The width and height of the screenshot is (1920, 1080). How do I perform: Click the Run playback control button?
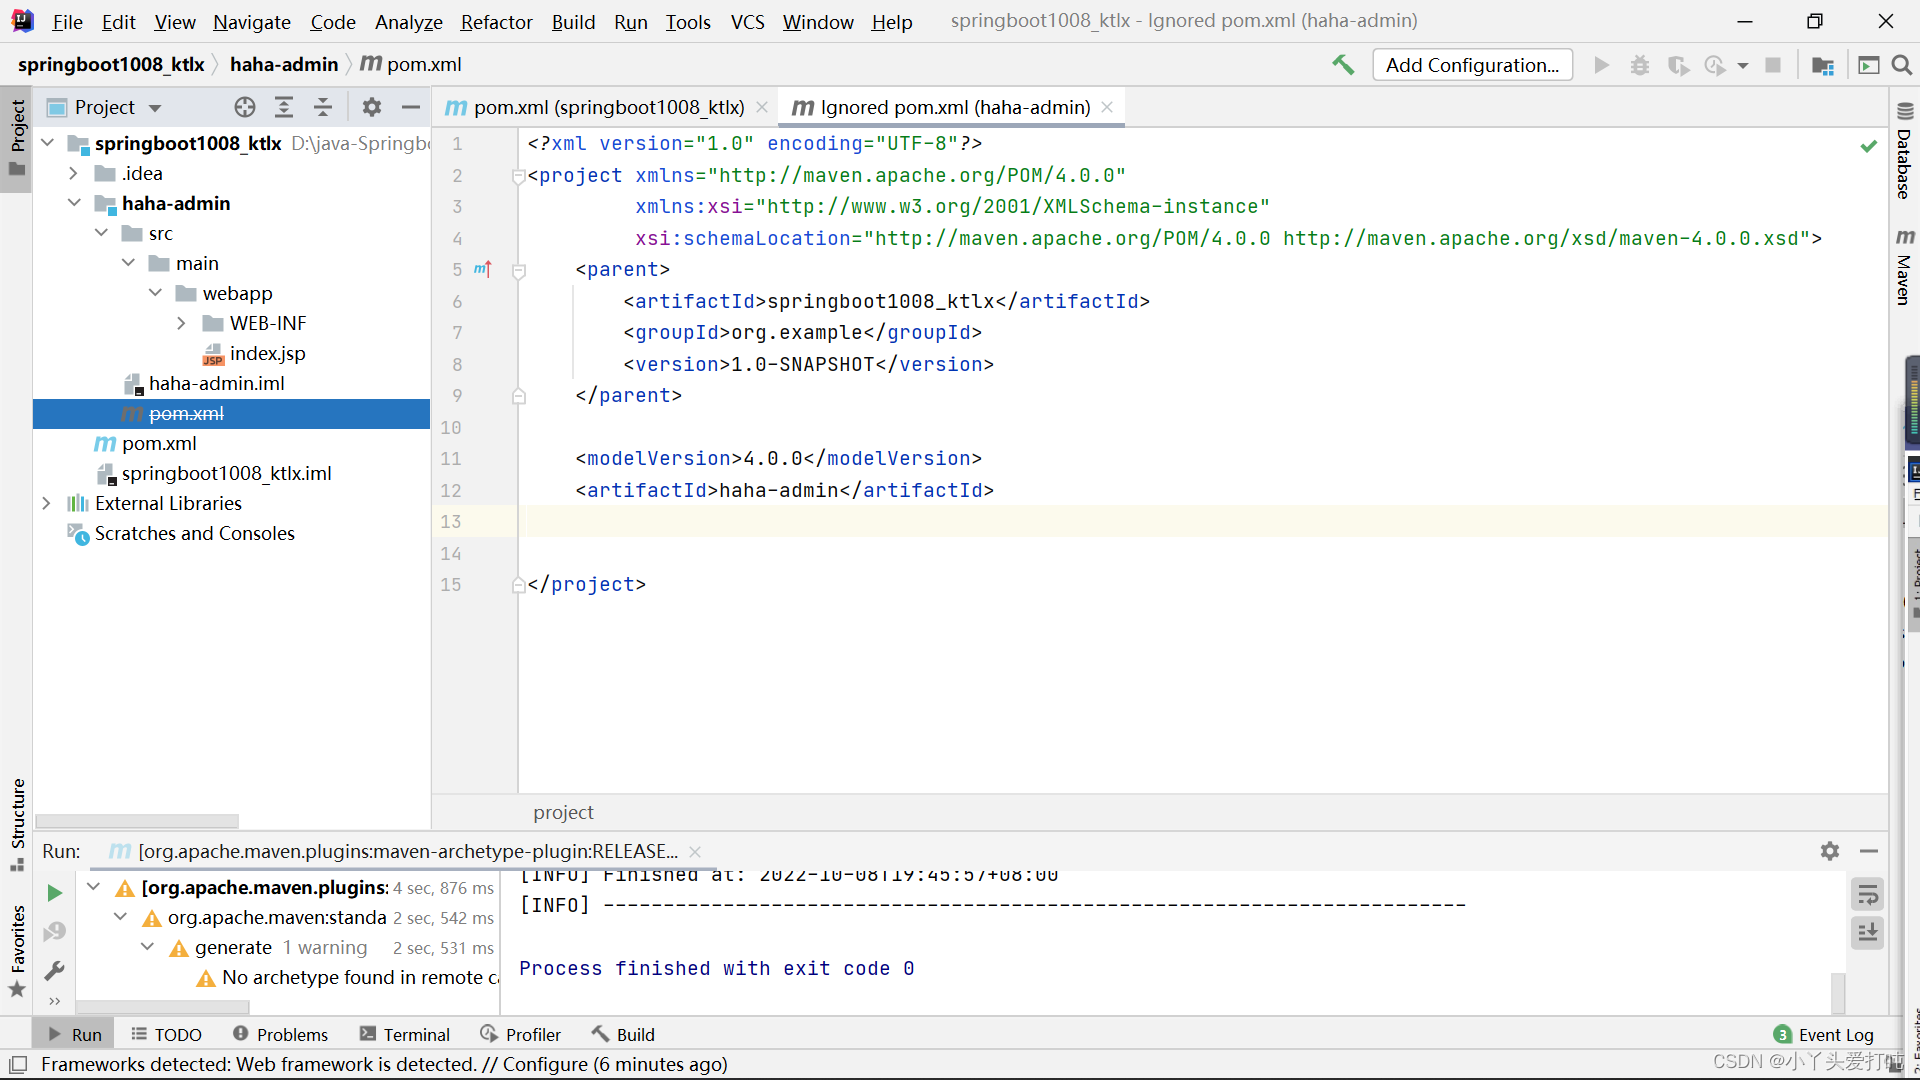[1600, 65]
